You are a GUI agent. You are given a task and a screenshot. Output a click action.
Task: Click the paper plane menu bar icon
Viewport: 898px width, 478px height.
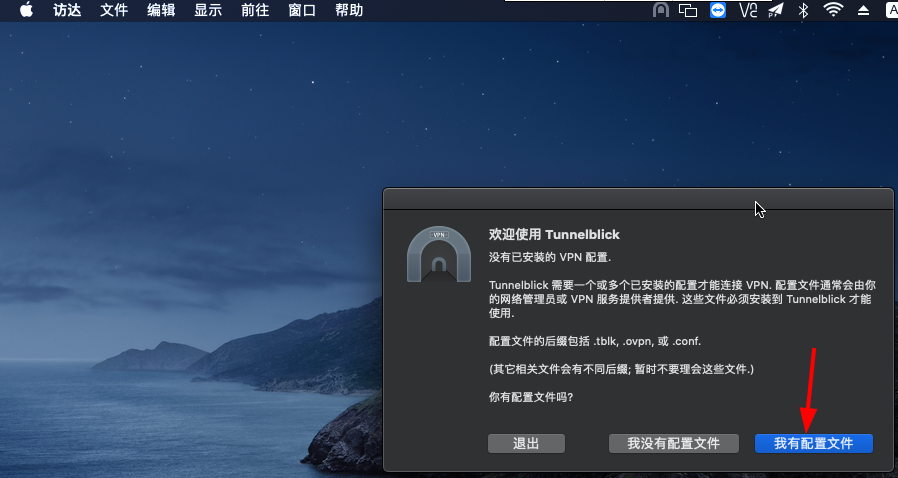[x=775, y=10]
